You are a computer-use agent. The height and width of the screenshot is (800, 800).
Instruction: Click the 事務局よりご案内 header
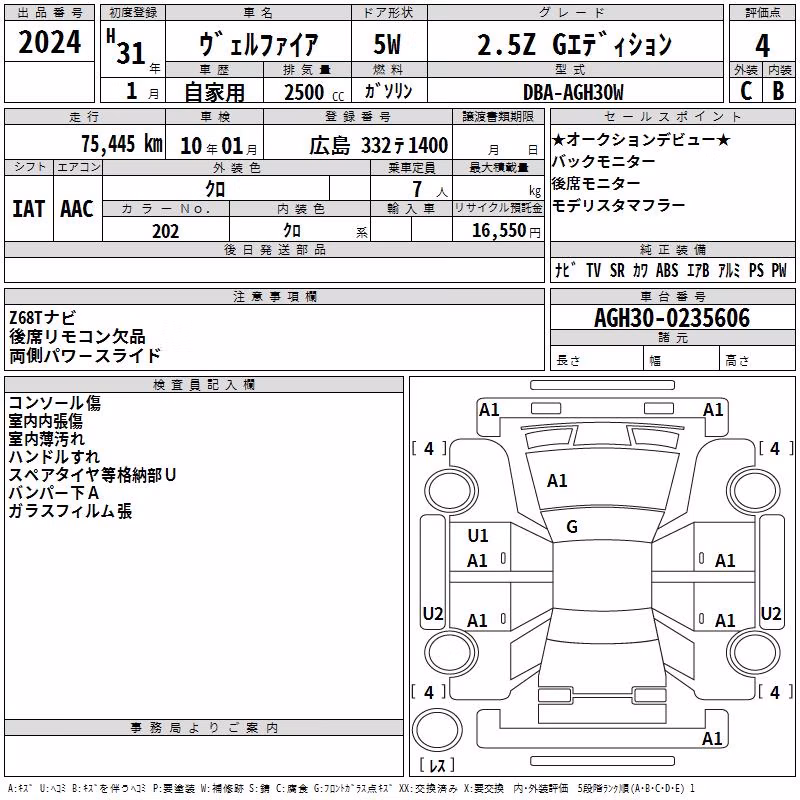pos(204,728)
